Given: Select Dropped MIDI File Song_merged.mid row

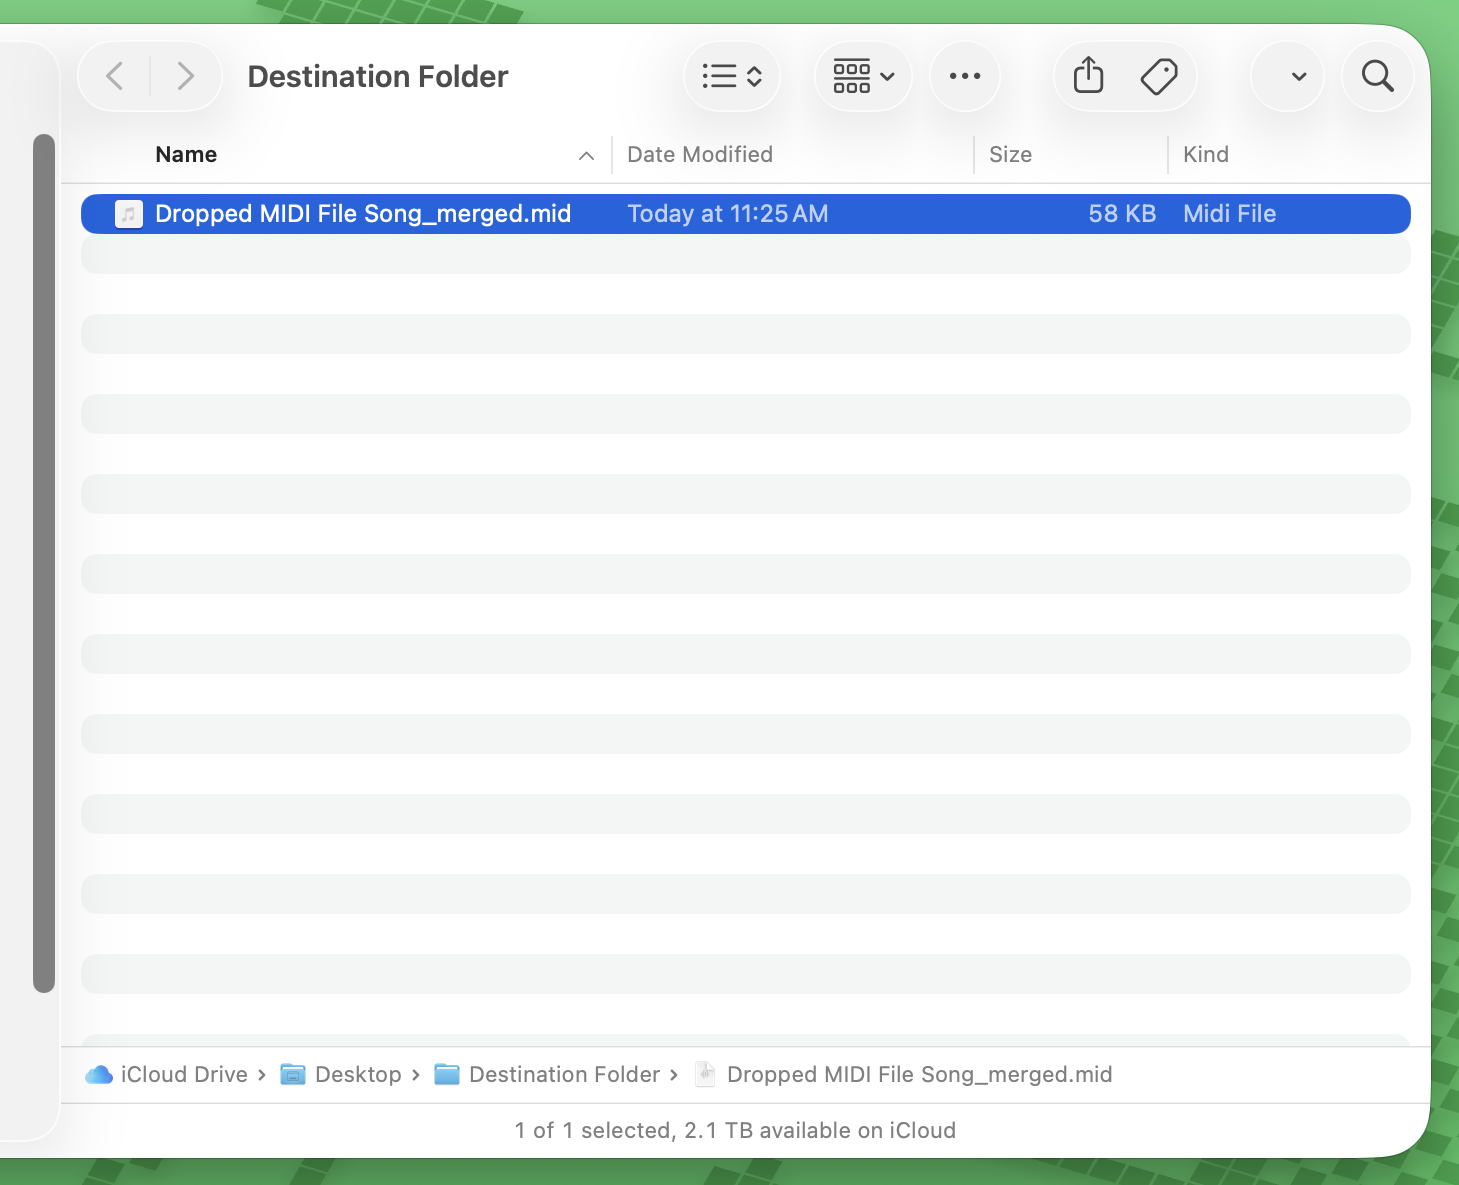Looking at the screenshot, I should 746,214.
